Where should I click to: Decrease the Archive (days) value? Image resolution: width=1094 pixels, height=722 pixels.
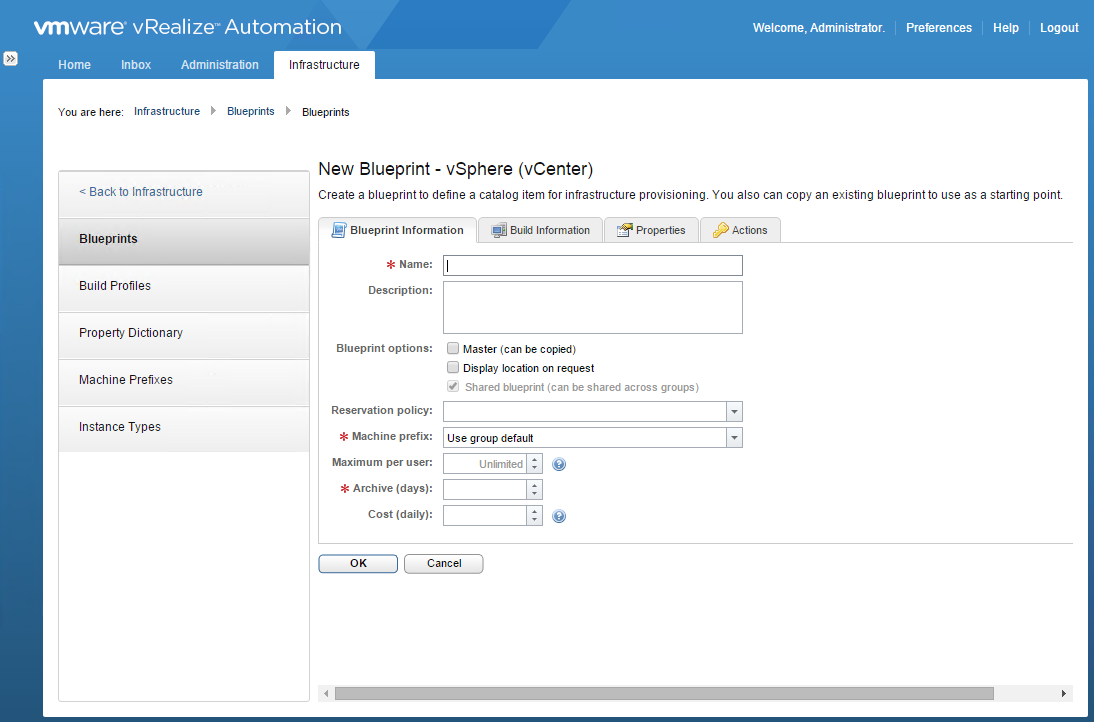[x=534, y=494]
